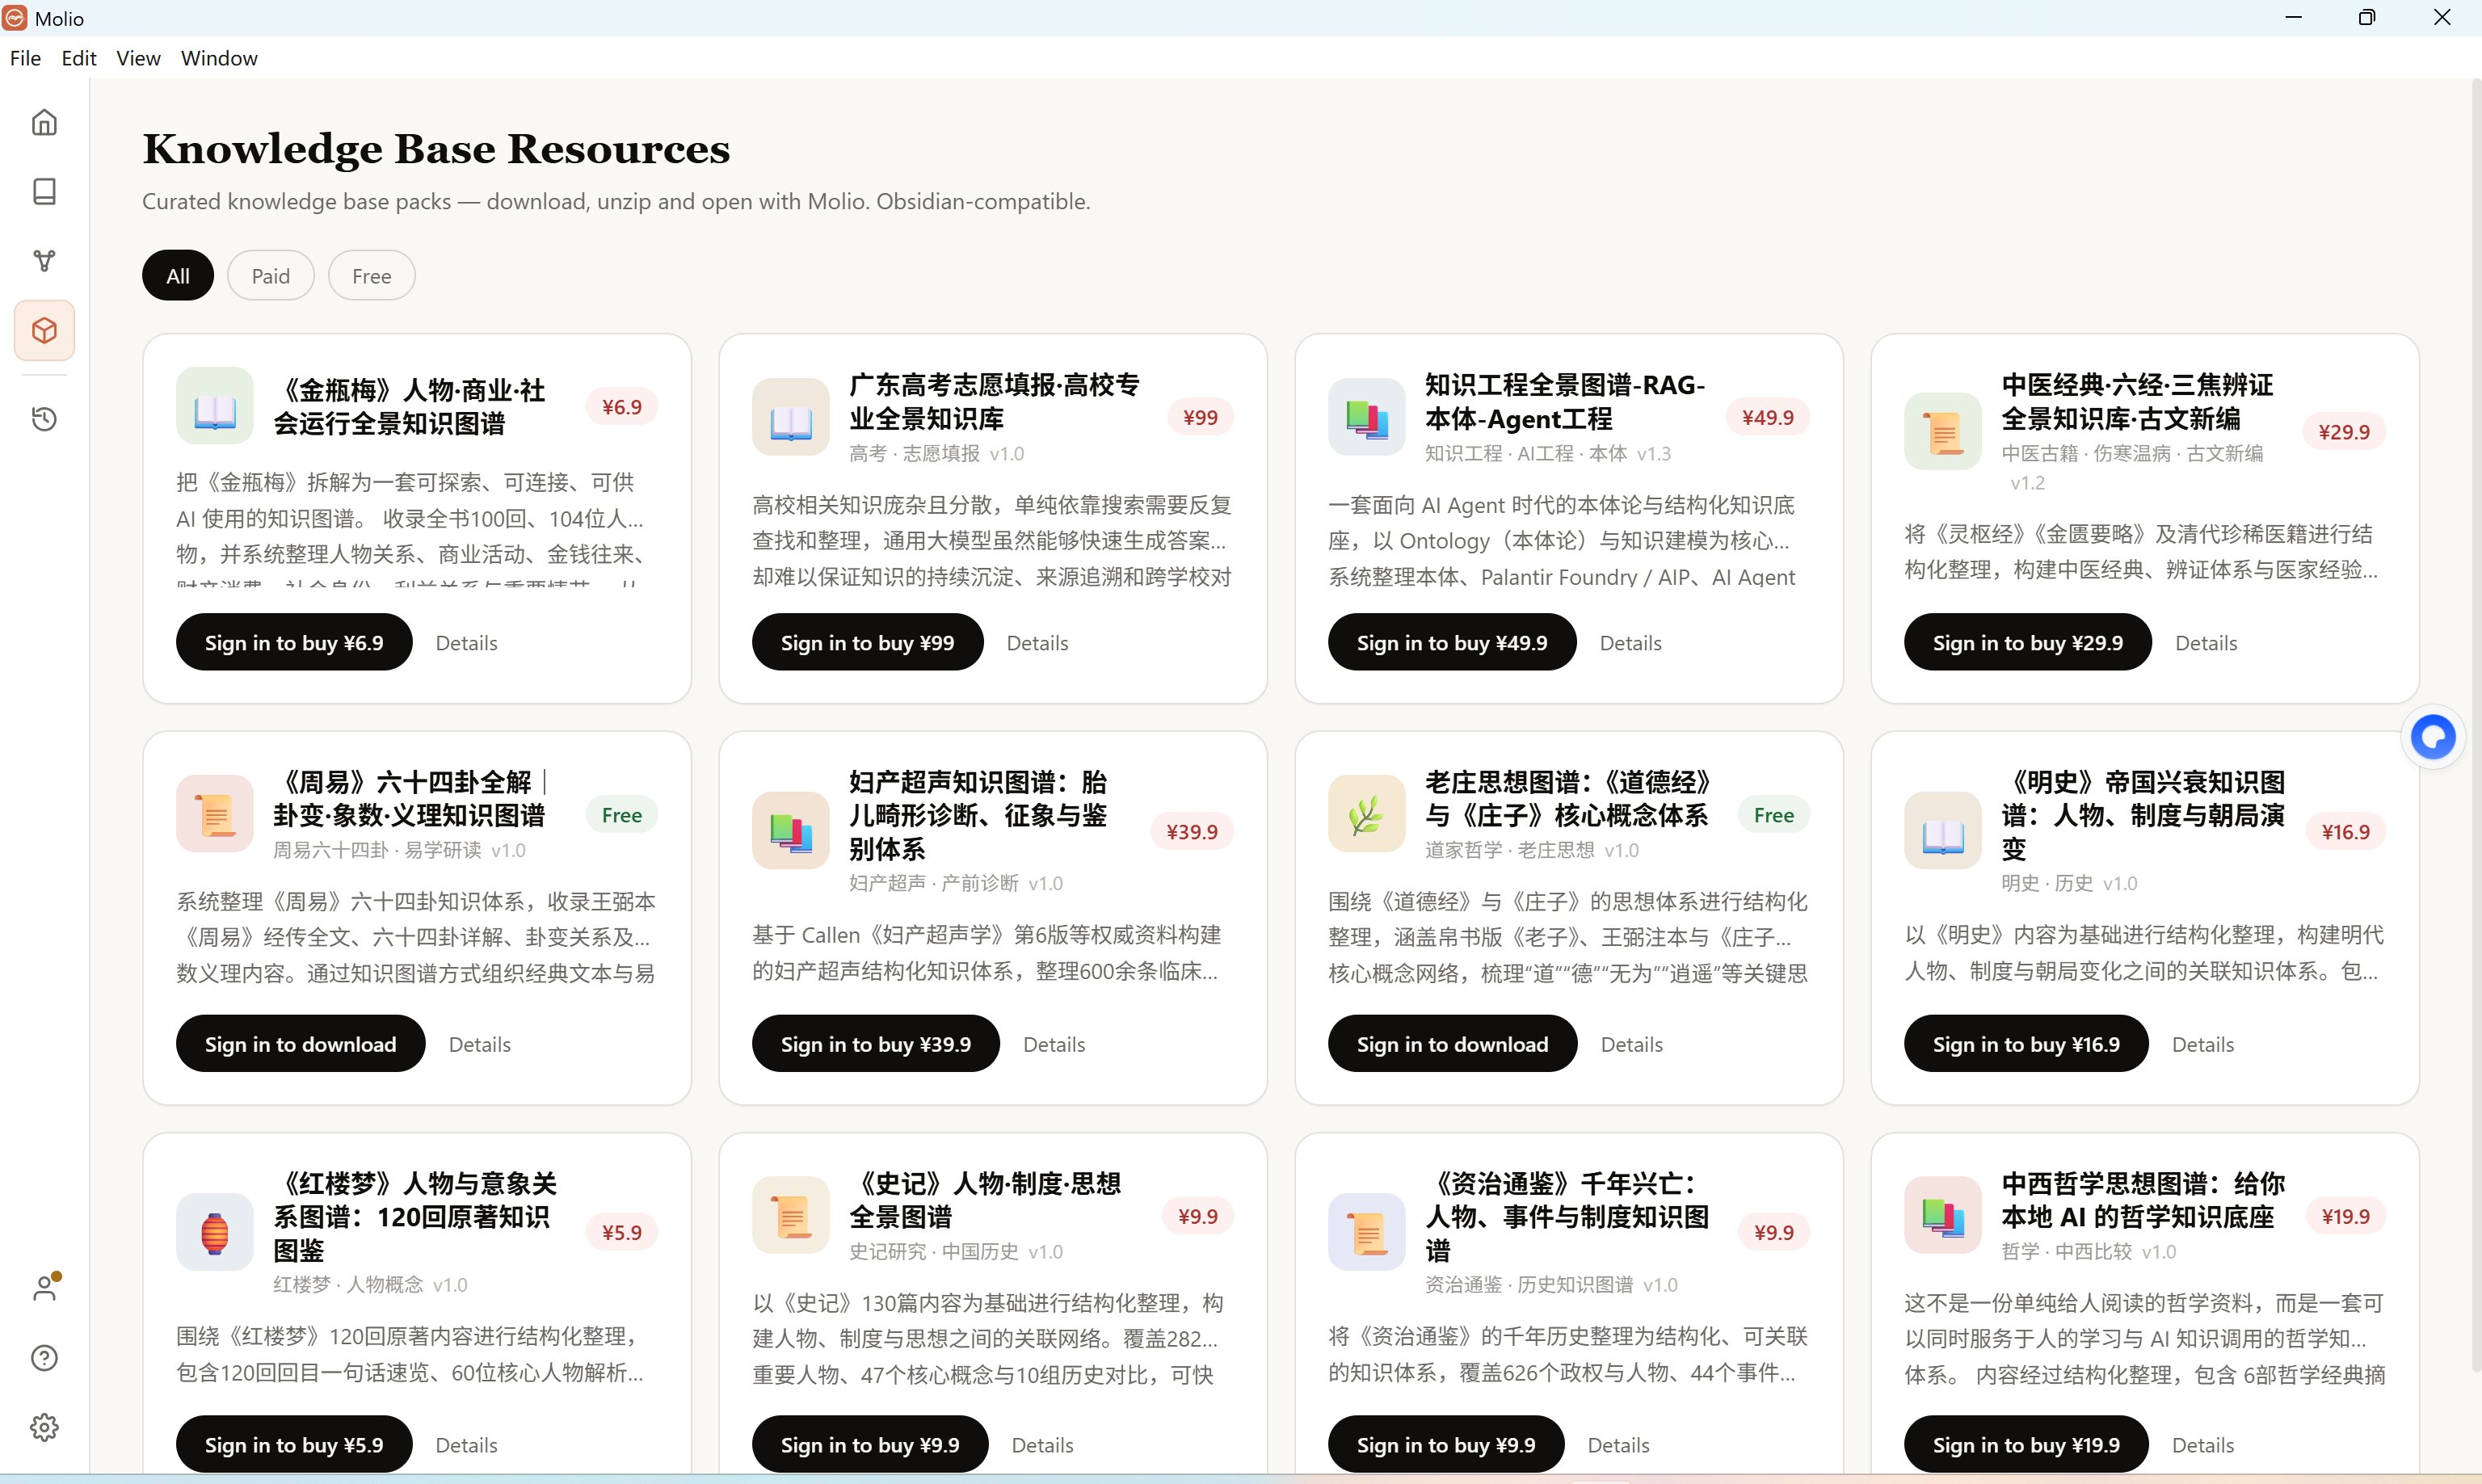2482x1484 pixels.
Task: Click the lantern icon of 红楼梦 card
Action: (x=215, y=1232)
